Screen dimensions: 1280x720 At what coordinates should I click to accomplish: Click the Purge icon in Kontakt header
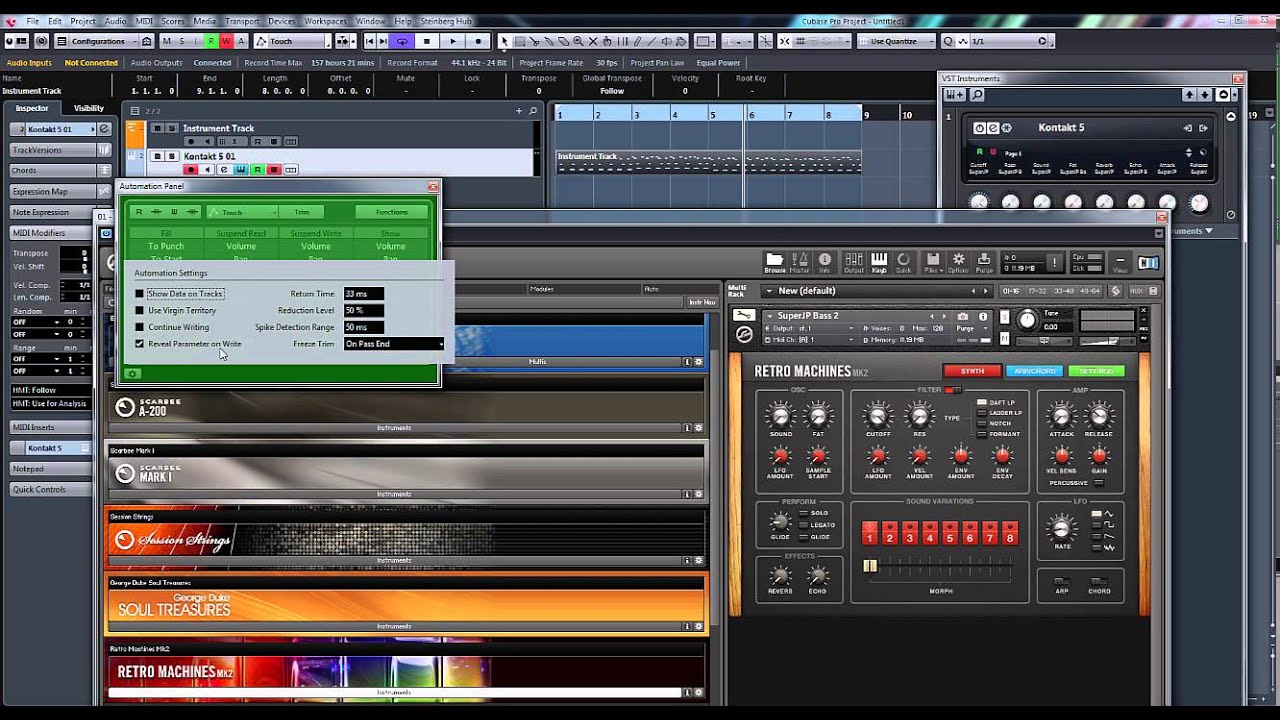[x=983, y=262]
